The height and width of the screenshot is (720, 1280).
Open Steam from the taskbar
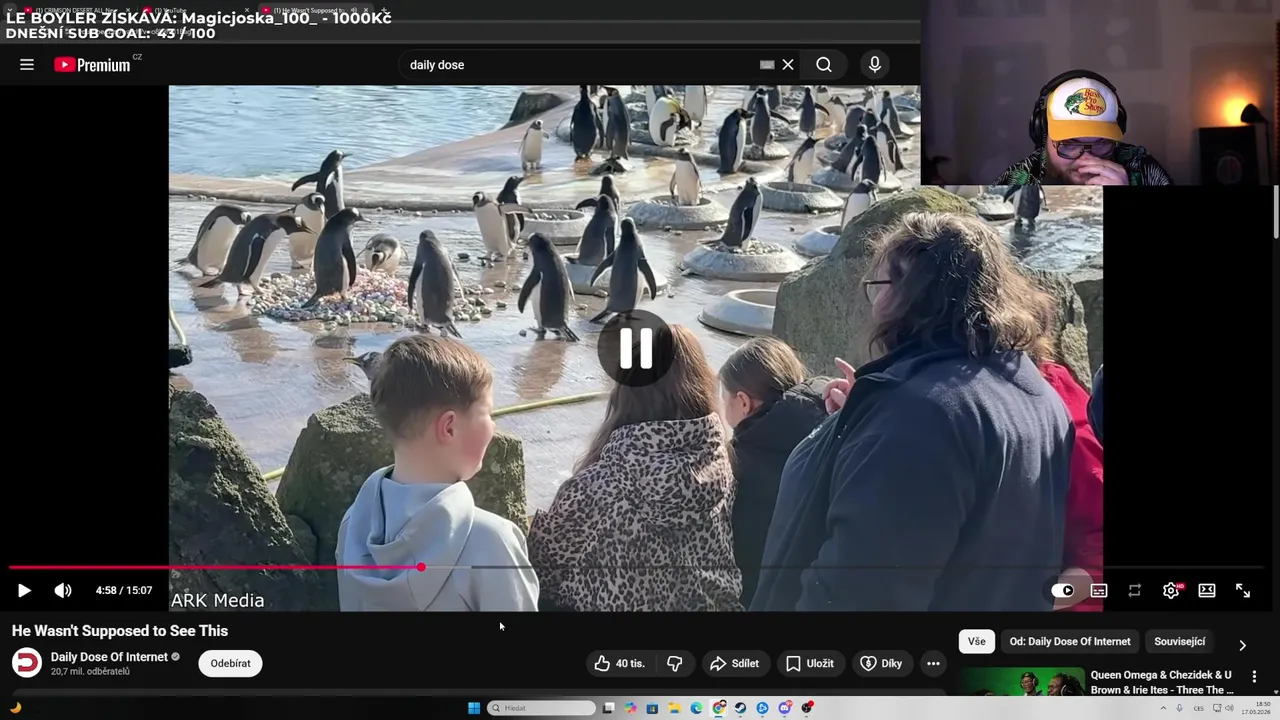[740, 708]
